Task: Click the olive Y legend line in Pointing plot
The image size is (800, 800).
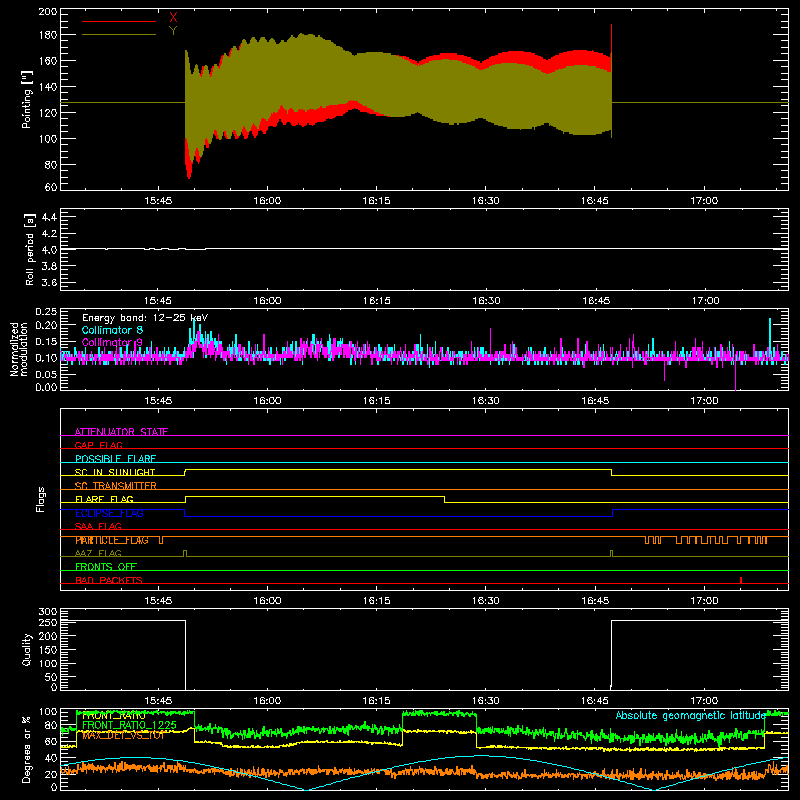Action: click(119, 34)
